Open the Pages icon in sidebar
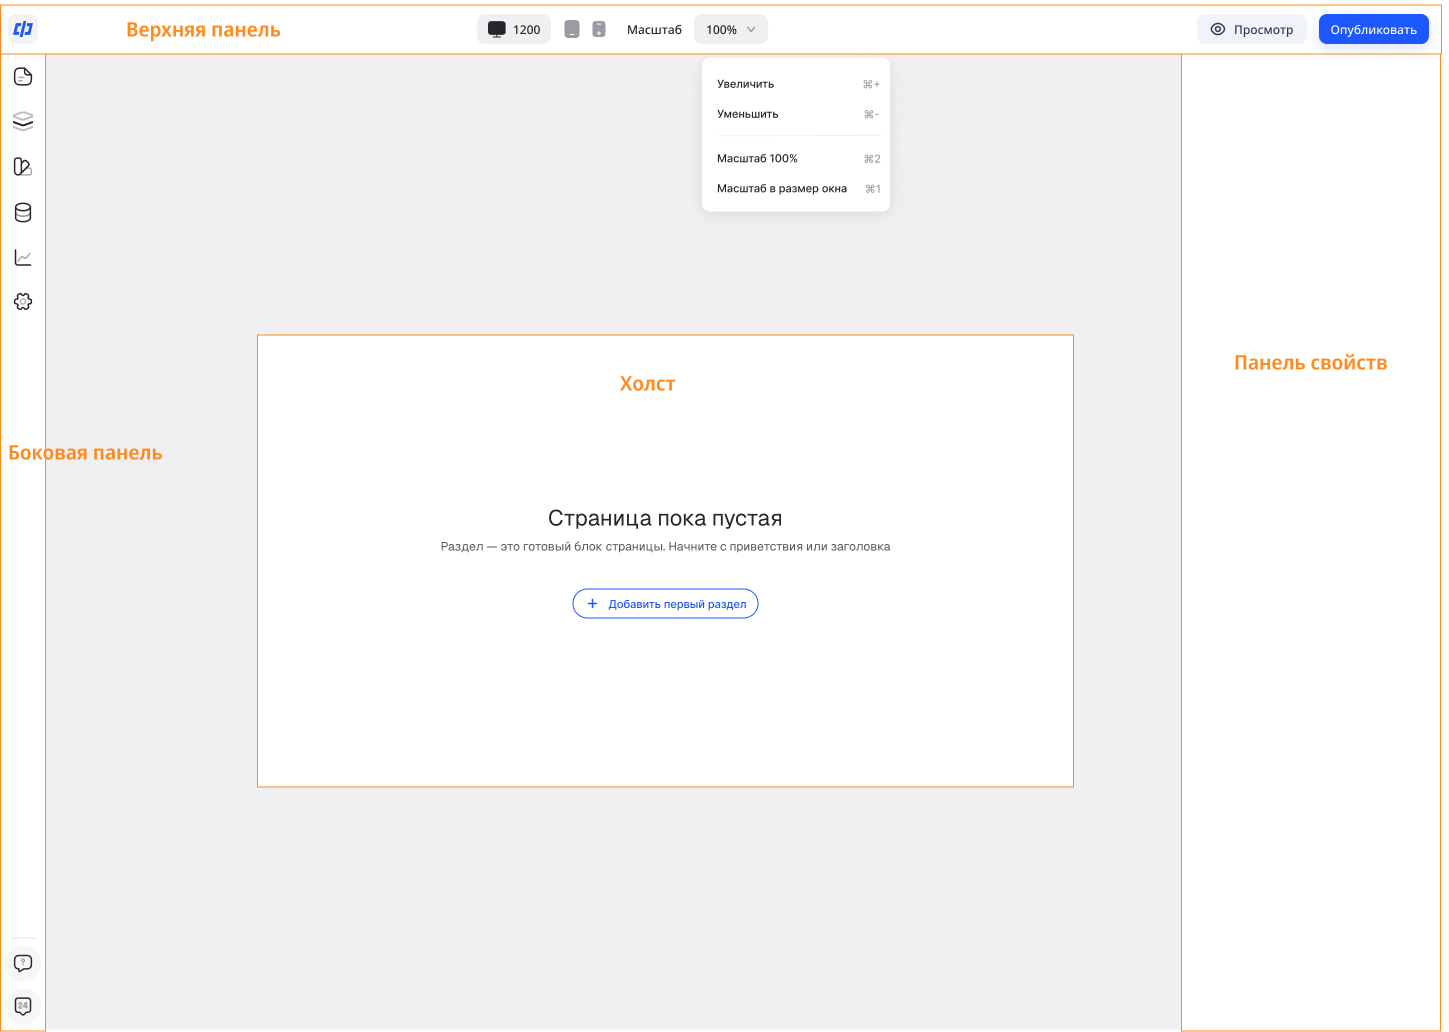 pos(23,77)
